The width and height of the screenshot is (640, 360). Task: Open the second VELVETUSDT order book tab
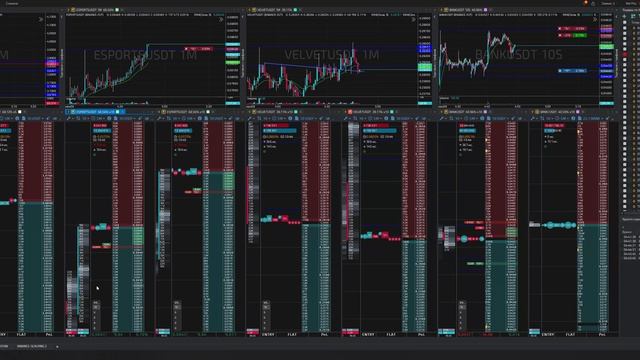(x=371, y=112)
